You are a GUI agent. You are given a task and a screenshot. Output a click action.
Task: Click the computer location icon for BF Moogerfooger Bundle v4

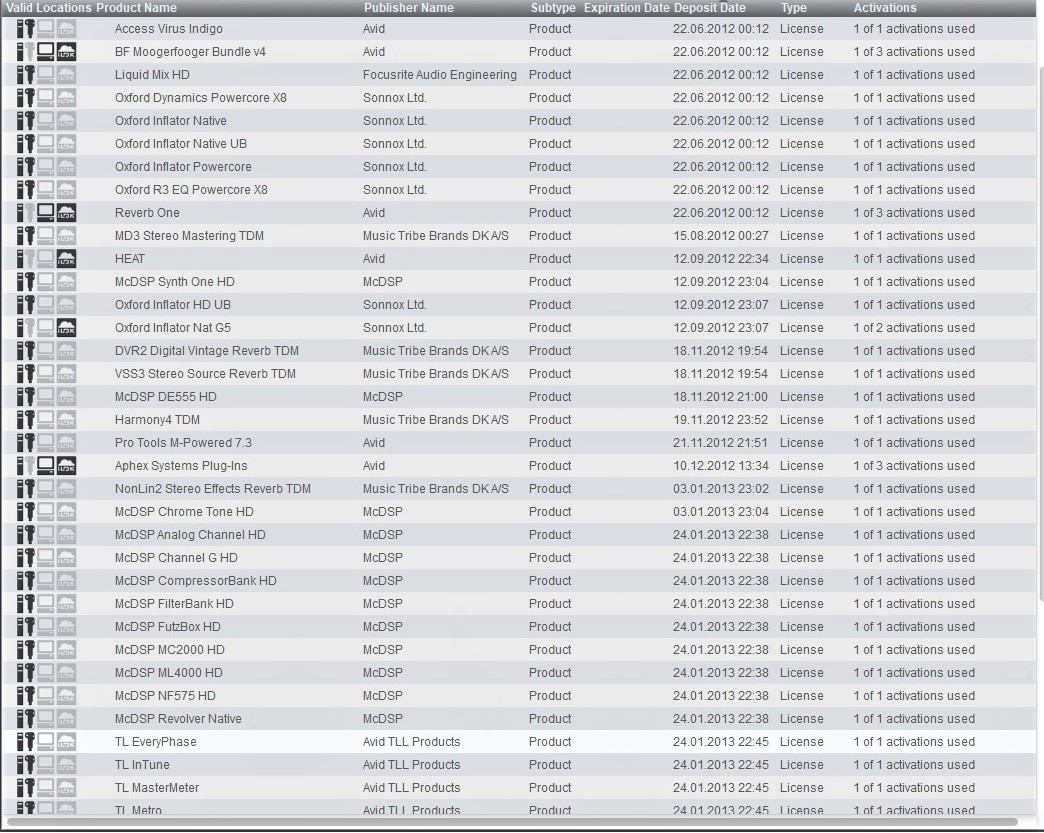click(x=45, y=51)
